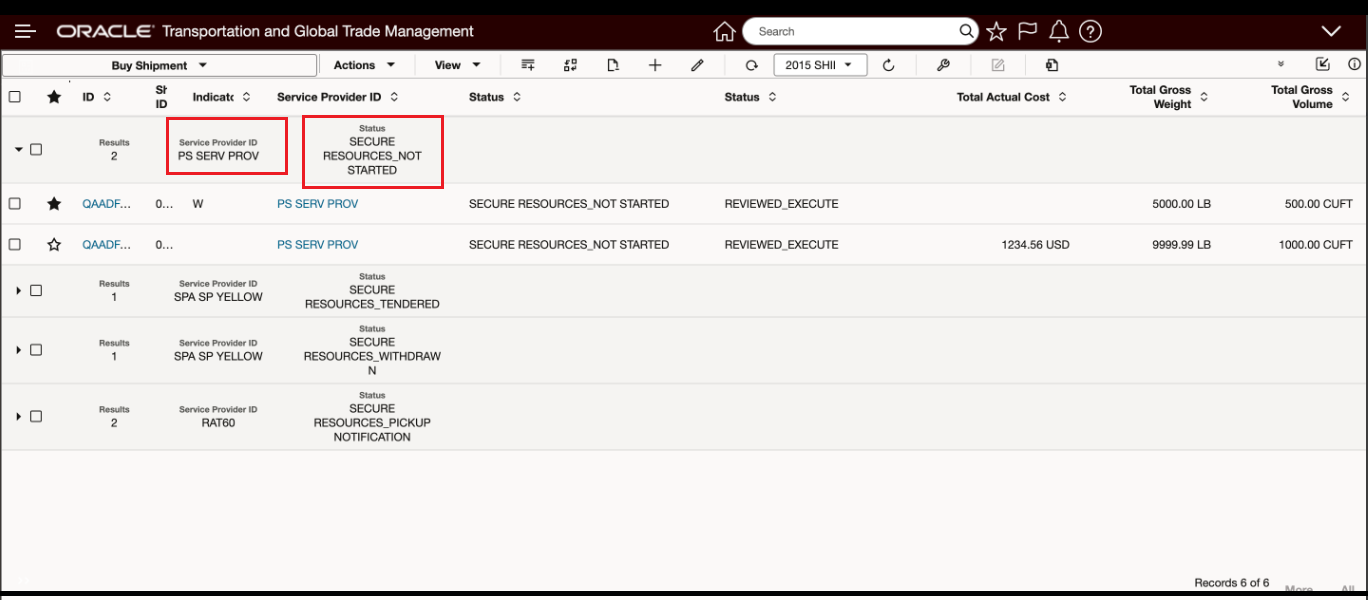Viewport: 1368px width, 600px height.
Task: Click the info circle icon in toolbar
Action: tap(1355, 65)
